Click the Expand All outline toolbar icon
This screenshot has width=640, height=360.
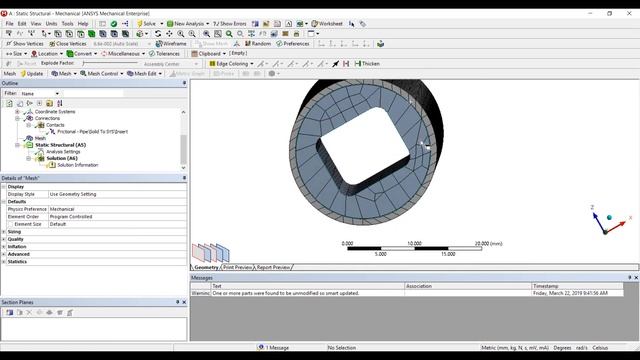(39, 104)
